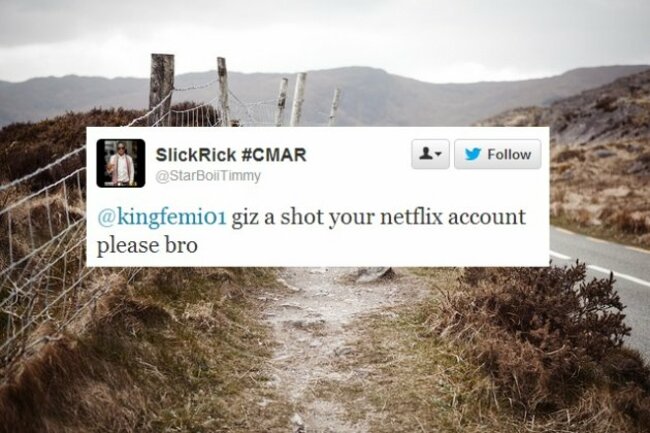Click the word shot in the tweet

pos(302,217)
